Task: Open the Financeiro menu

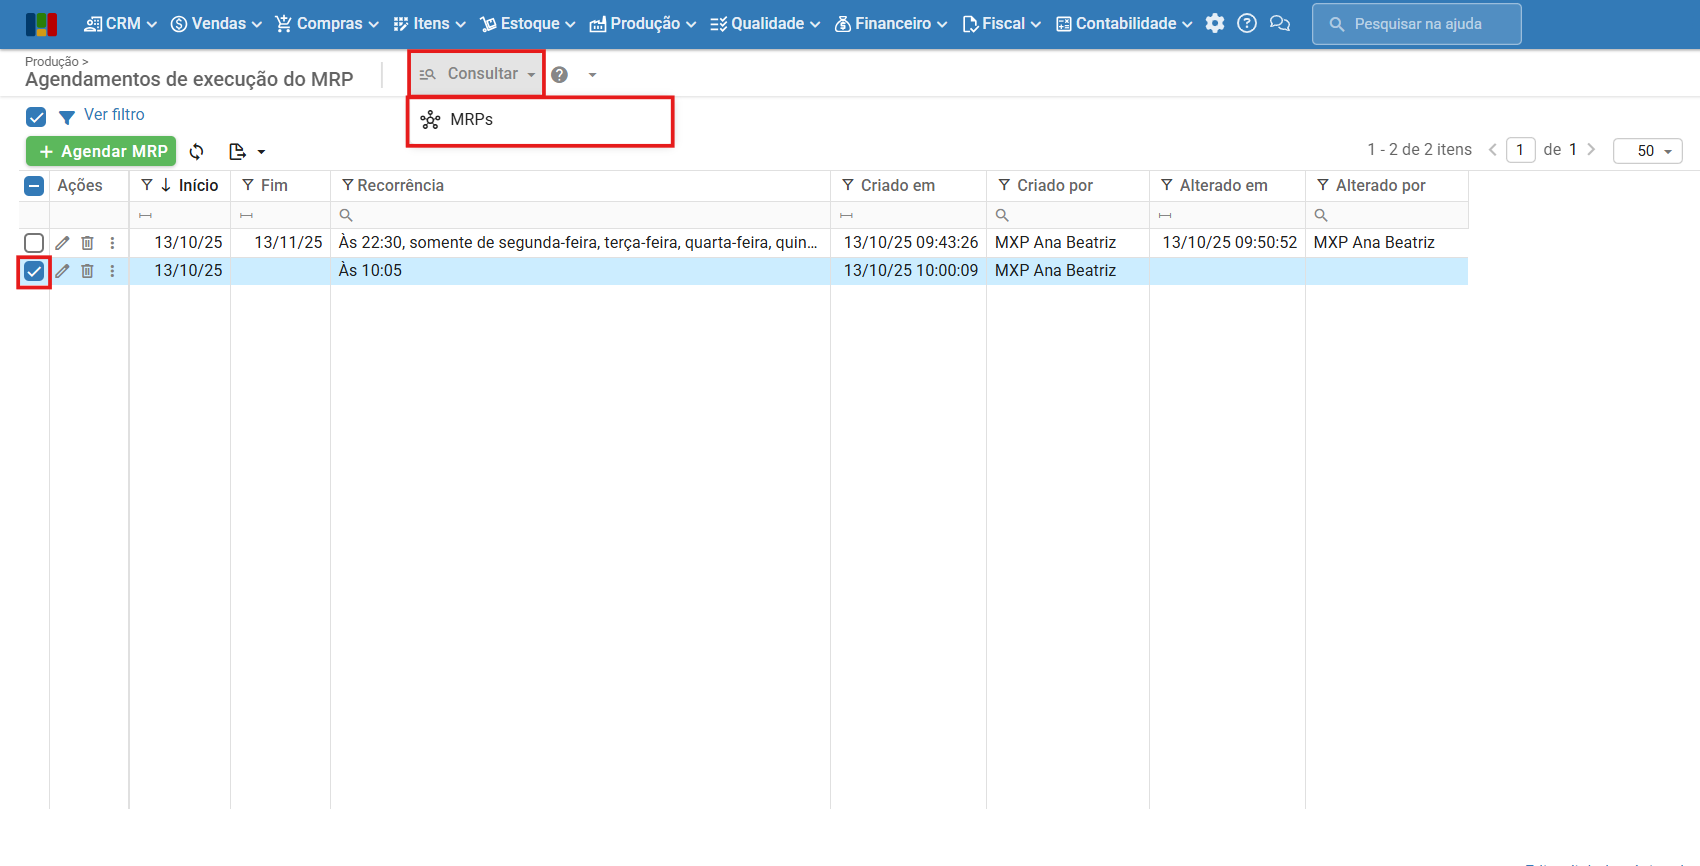Action: coord(891,24)
